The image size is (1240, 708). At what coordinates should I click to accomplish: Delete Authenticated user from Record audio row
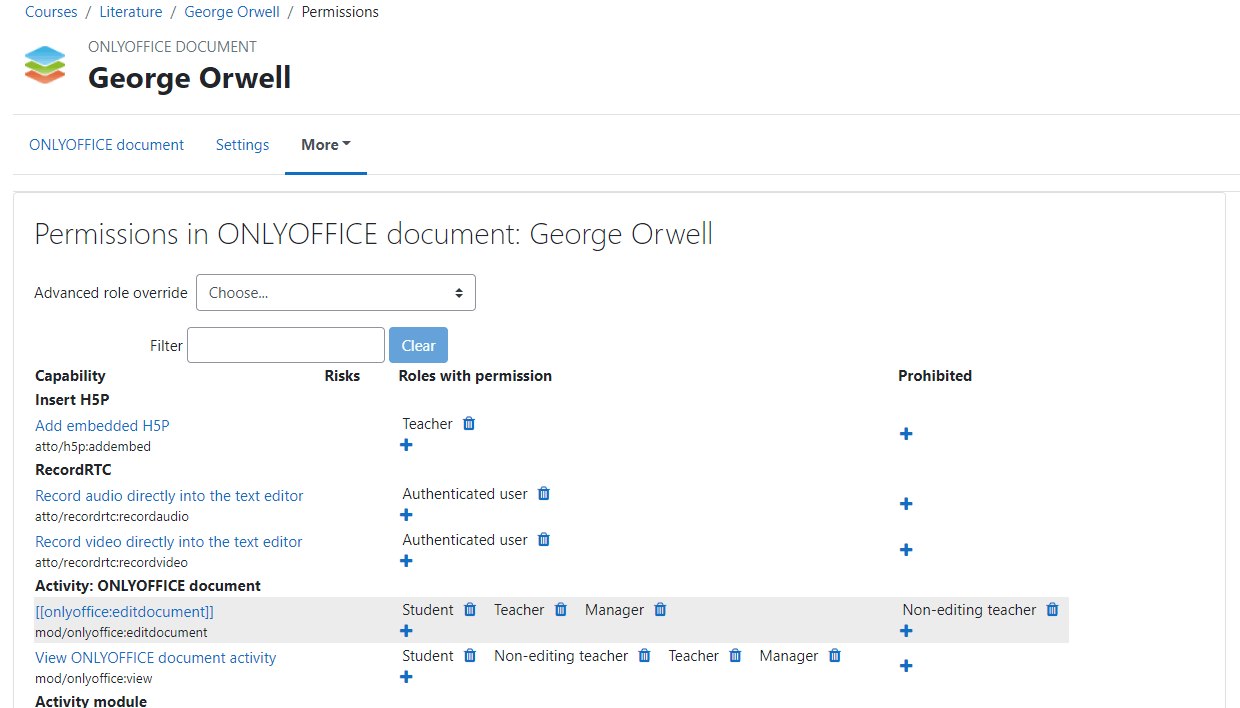tap(544, 494)
